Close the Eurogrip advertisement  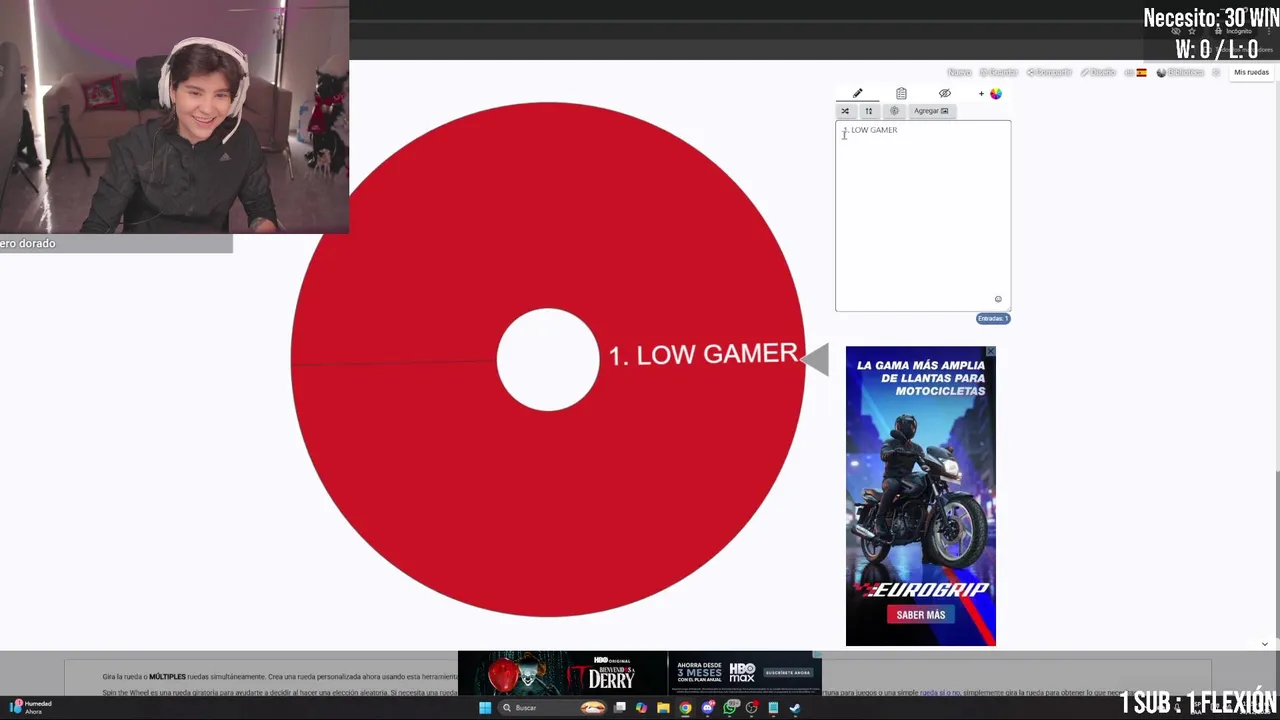click(991, 351)
